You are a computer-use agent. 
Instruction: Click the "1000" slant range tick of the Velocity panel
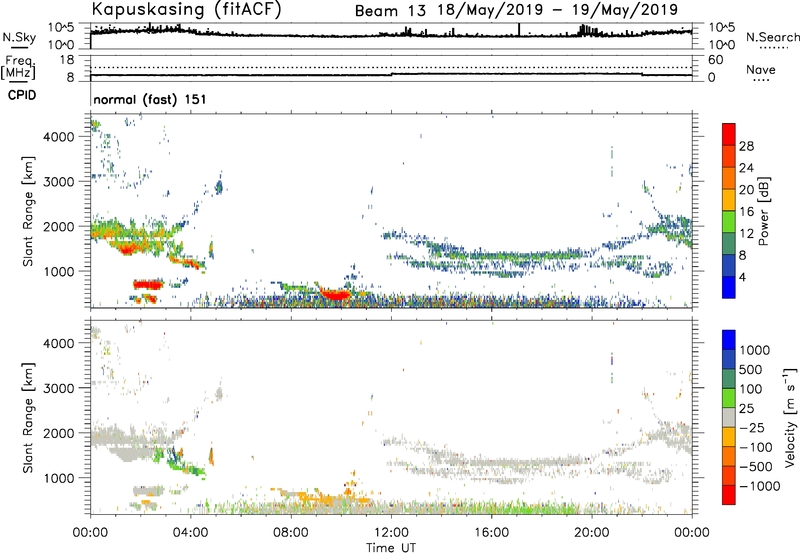point(59,478)
